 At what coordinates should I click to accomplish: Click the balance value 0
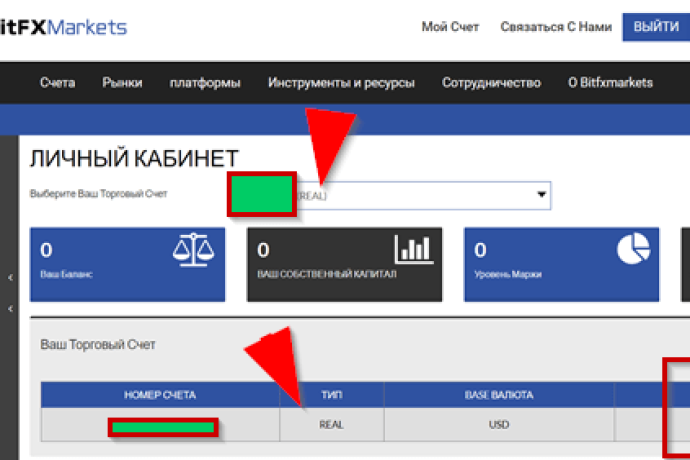coord(46,250)
